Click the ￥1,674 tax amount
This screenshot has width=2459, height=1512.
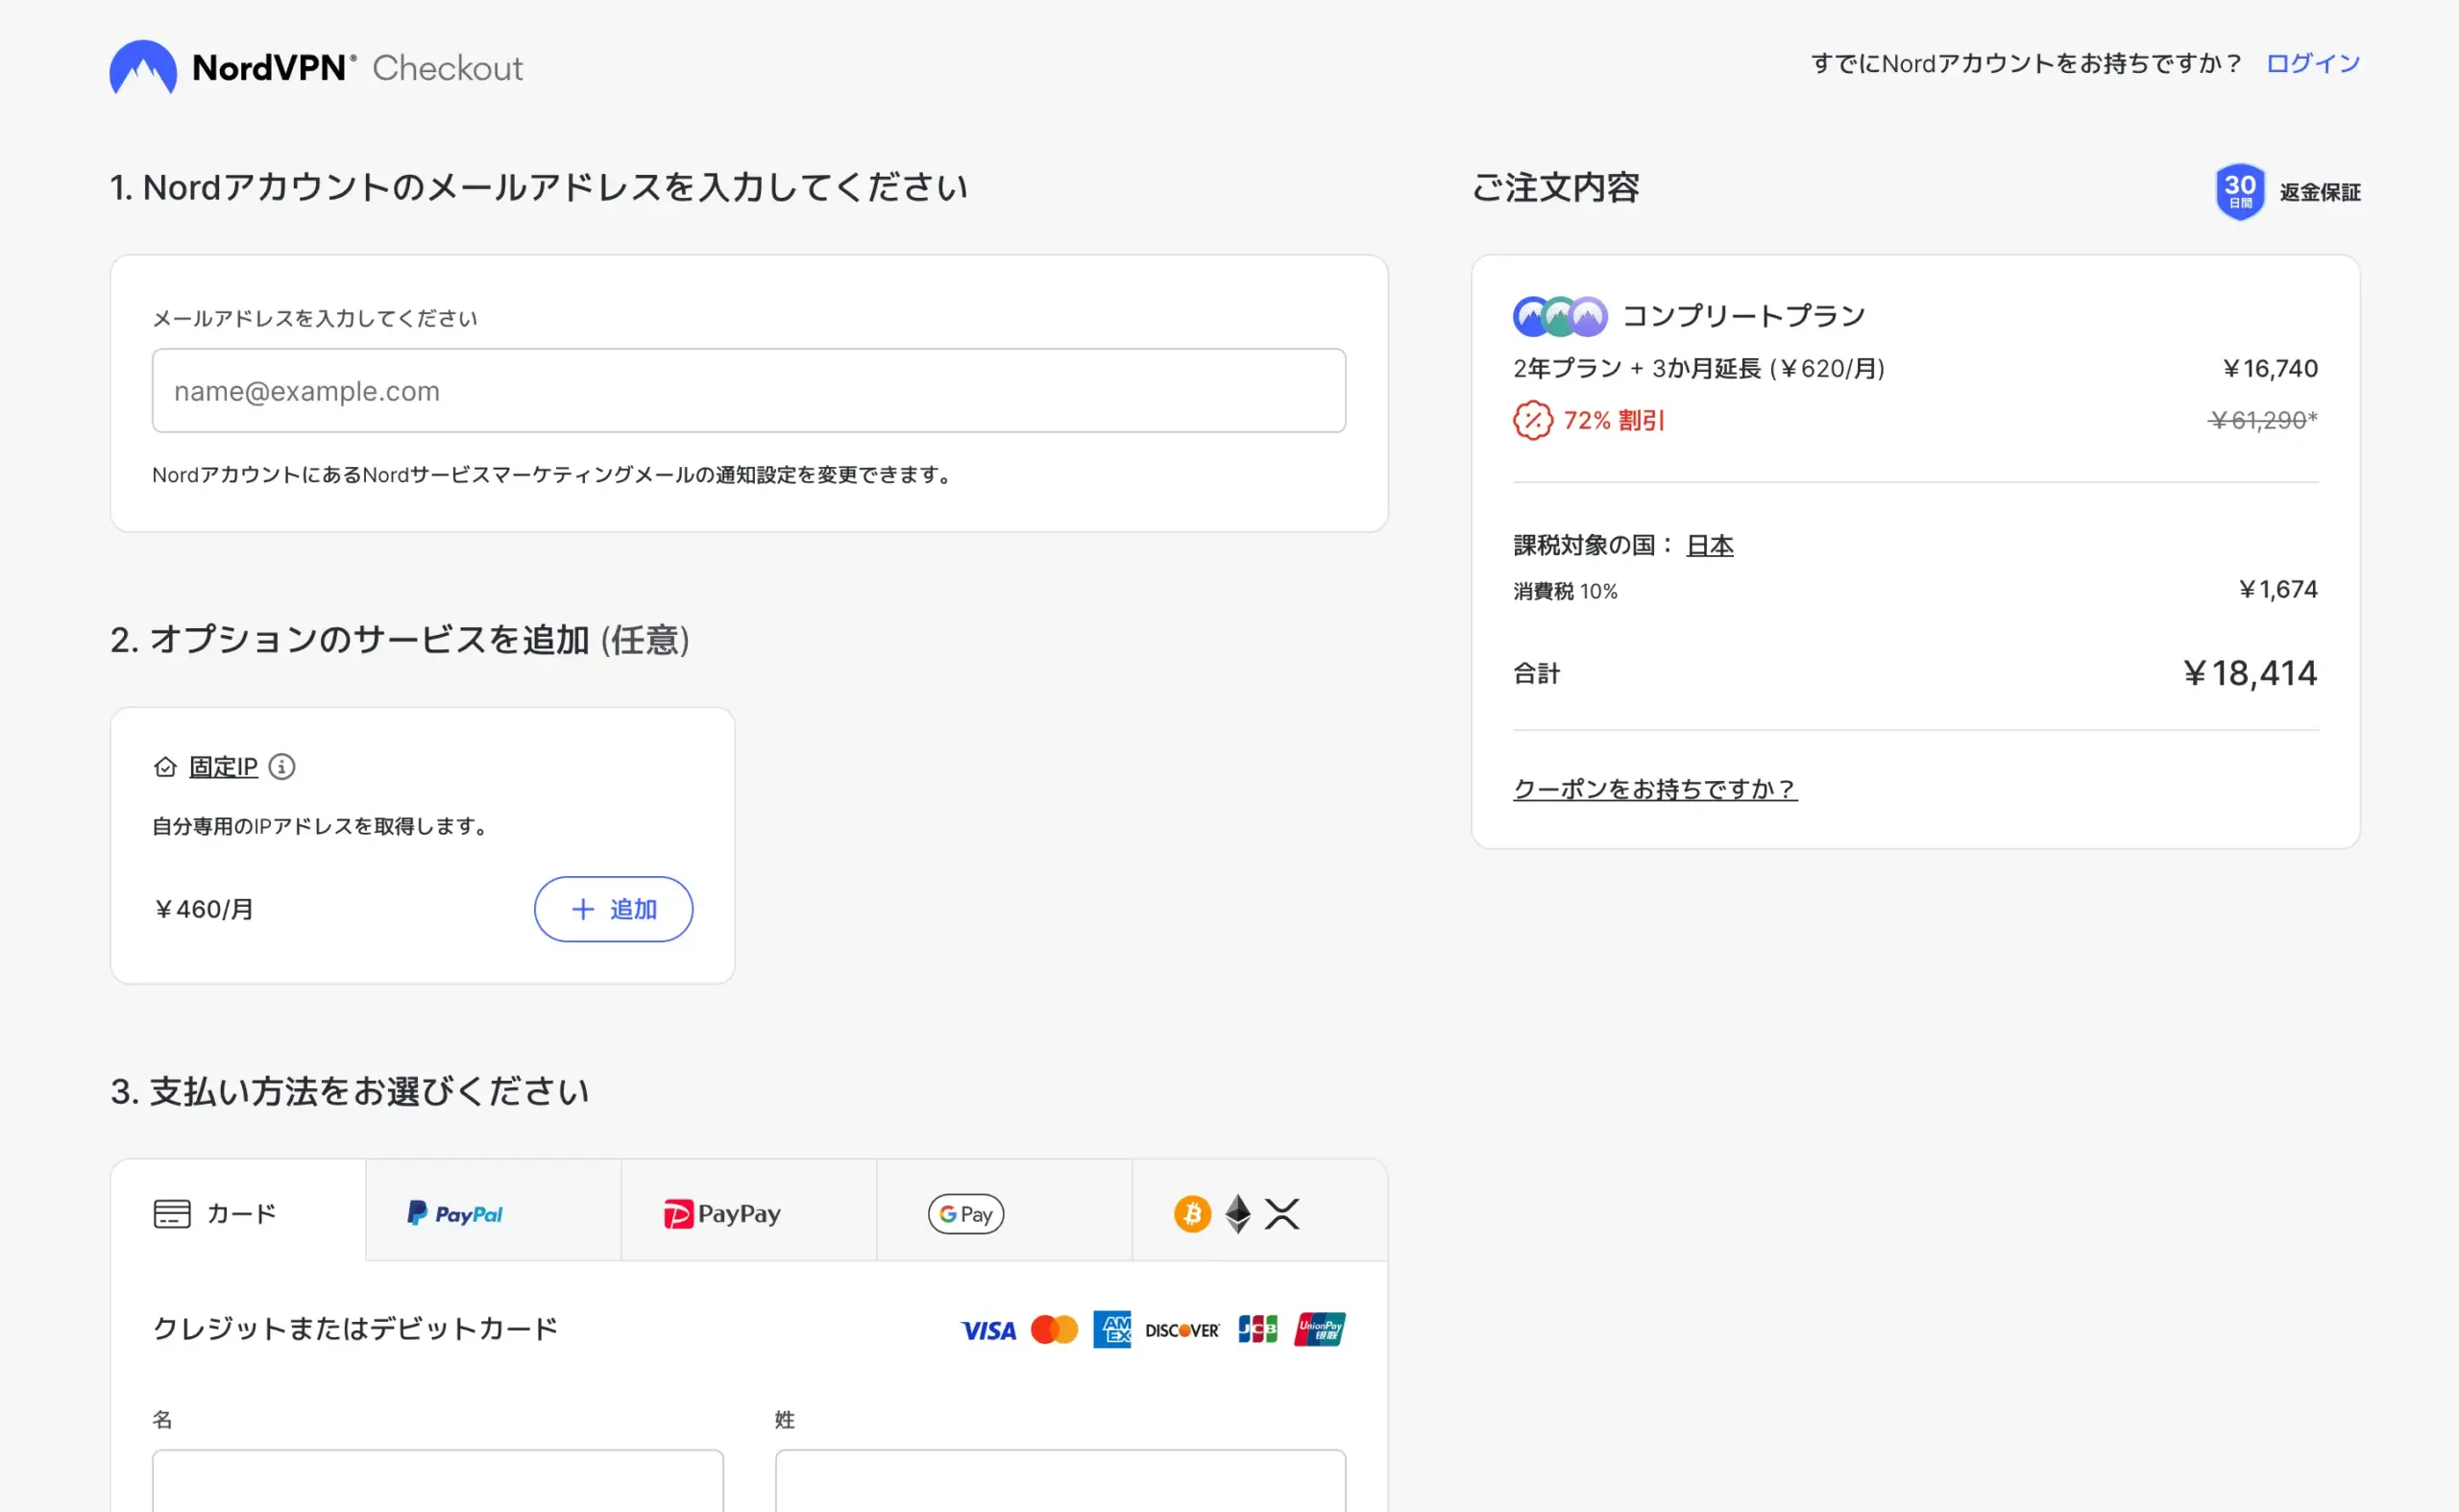tap(2277, 589)
